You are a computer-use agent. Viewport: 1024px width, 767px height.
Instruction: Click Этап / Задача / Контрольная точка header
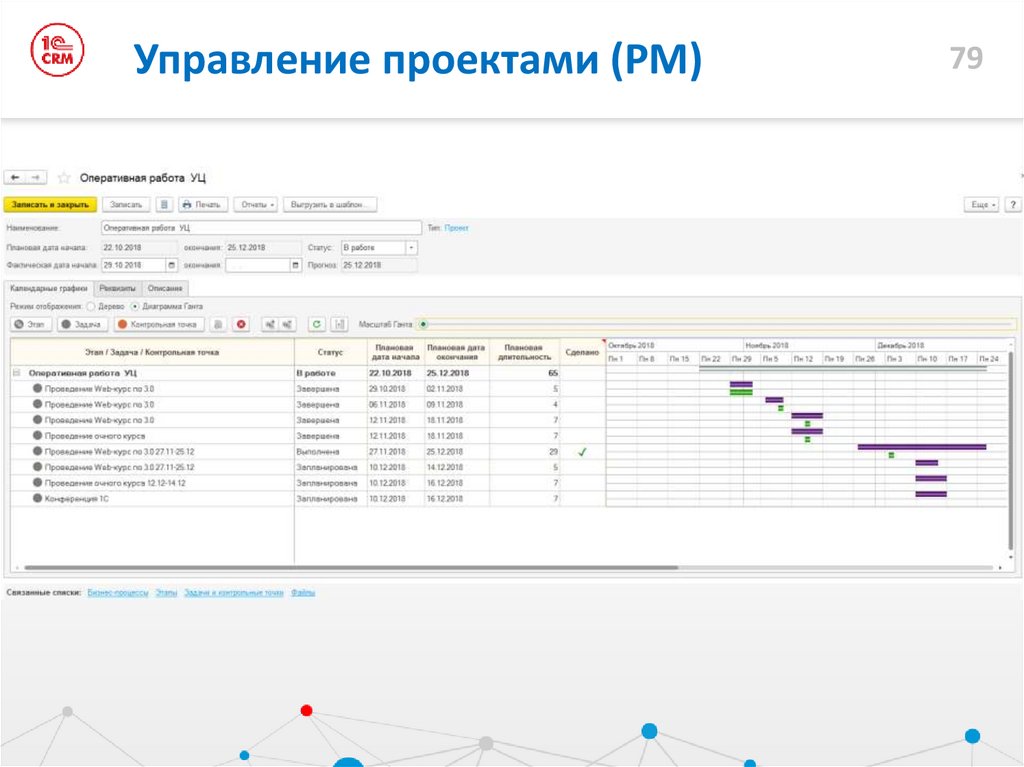pyautogui.click(x=152, y=352)
